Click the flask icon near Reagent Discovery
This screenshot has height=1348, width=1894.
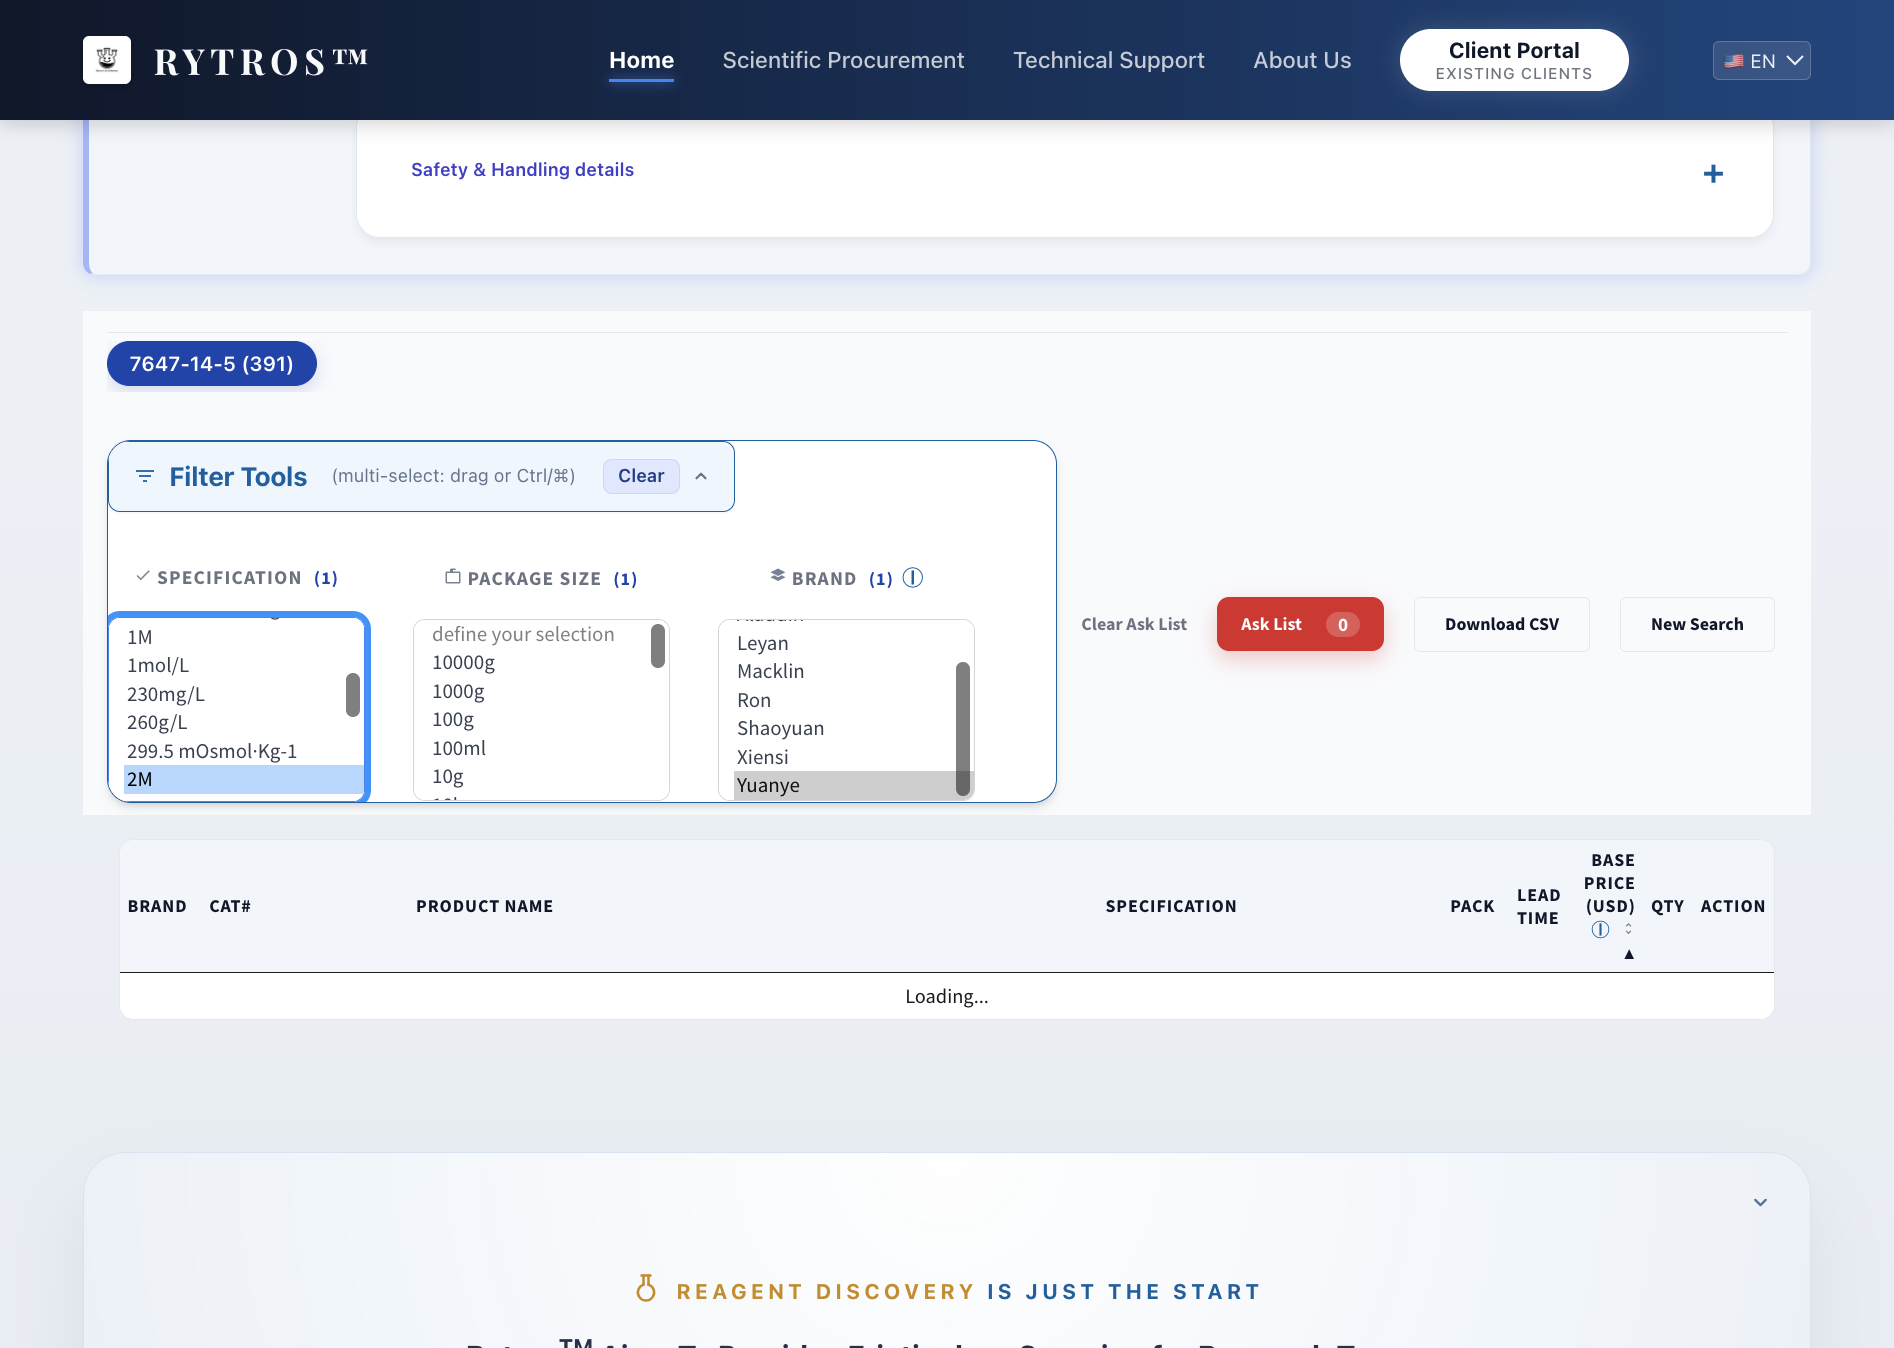[646, 1288]
